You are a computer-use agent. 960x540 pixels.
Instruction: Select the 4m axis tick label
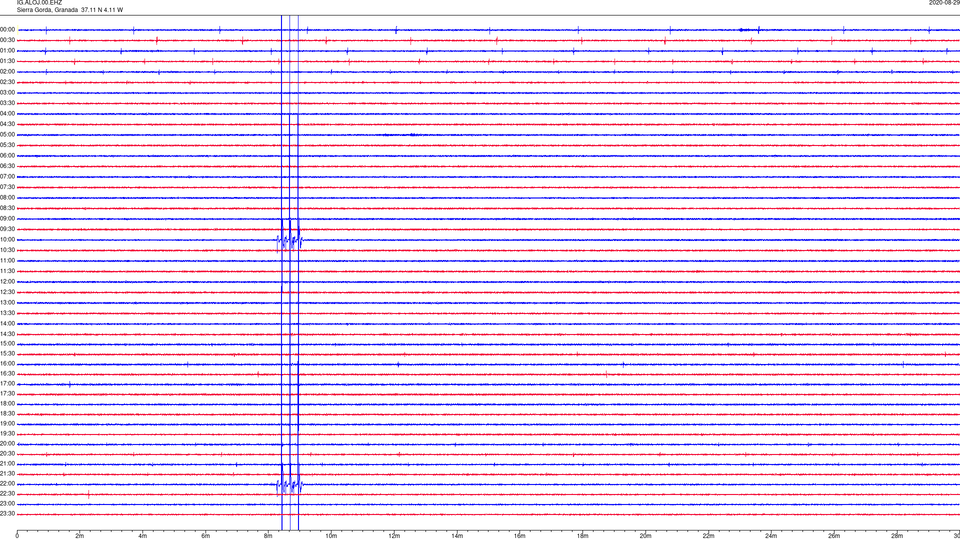point(143,536)
